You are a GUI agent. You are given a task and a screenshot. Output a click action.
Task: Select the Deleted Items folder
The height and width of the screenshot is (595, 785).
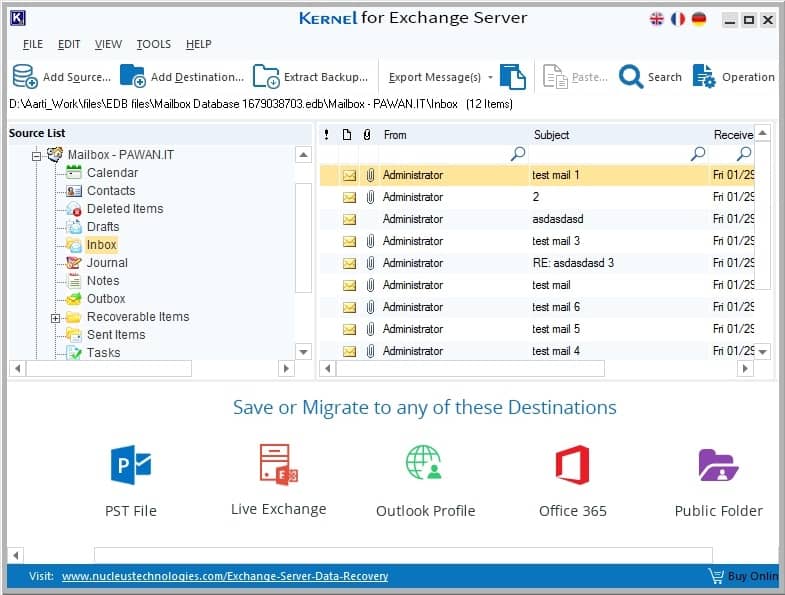pos(125,209)
